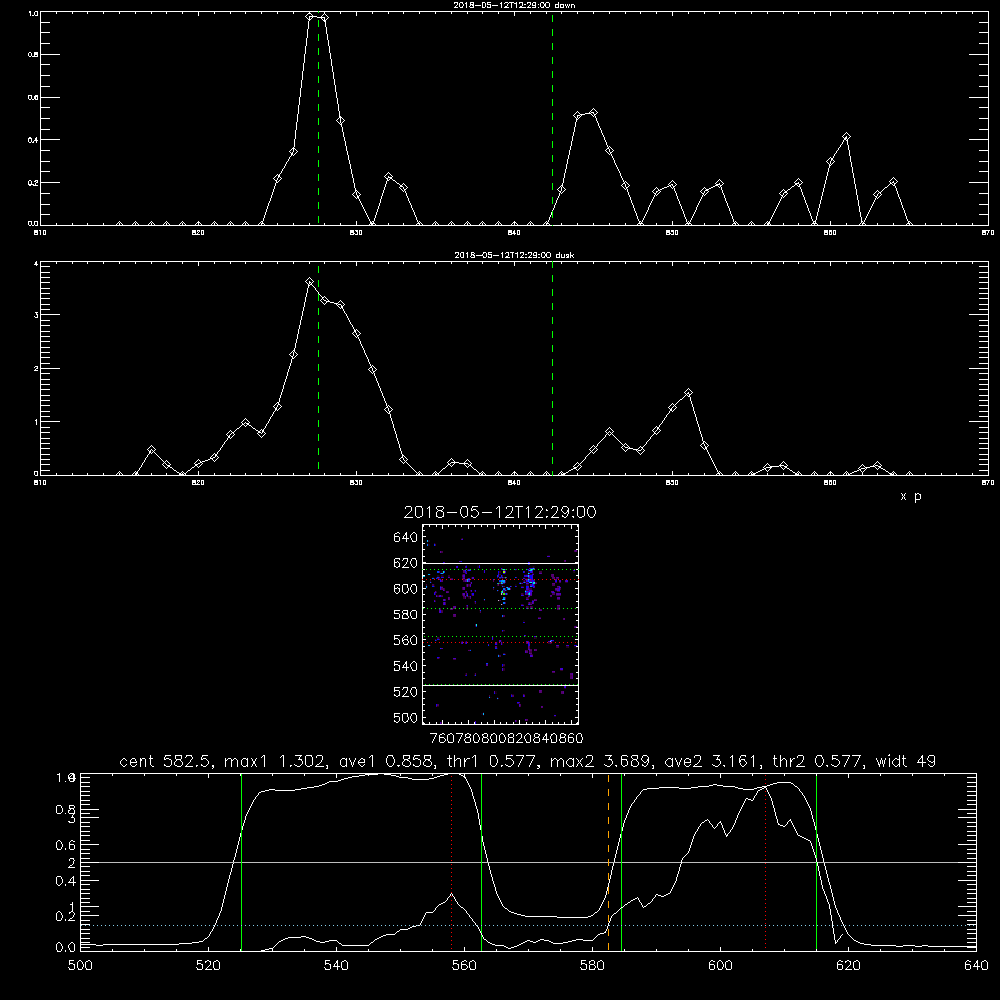This screenshot has height=1000, width=1000.
Task: Click the '830' x-axis label of the dawn plot
Action: click(x=356, y=233)
